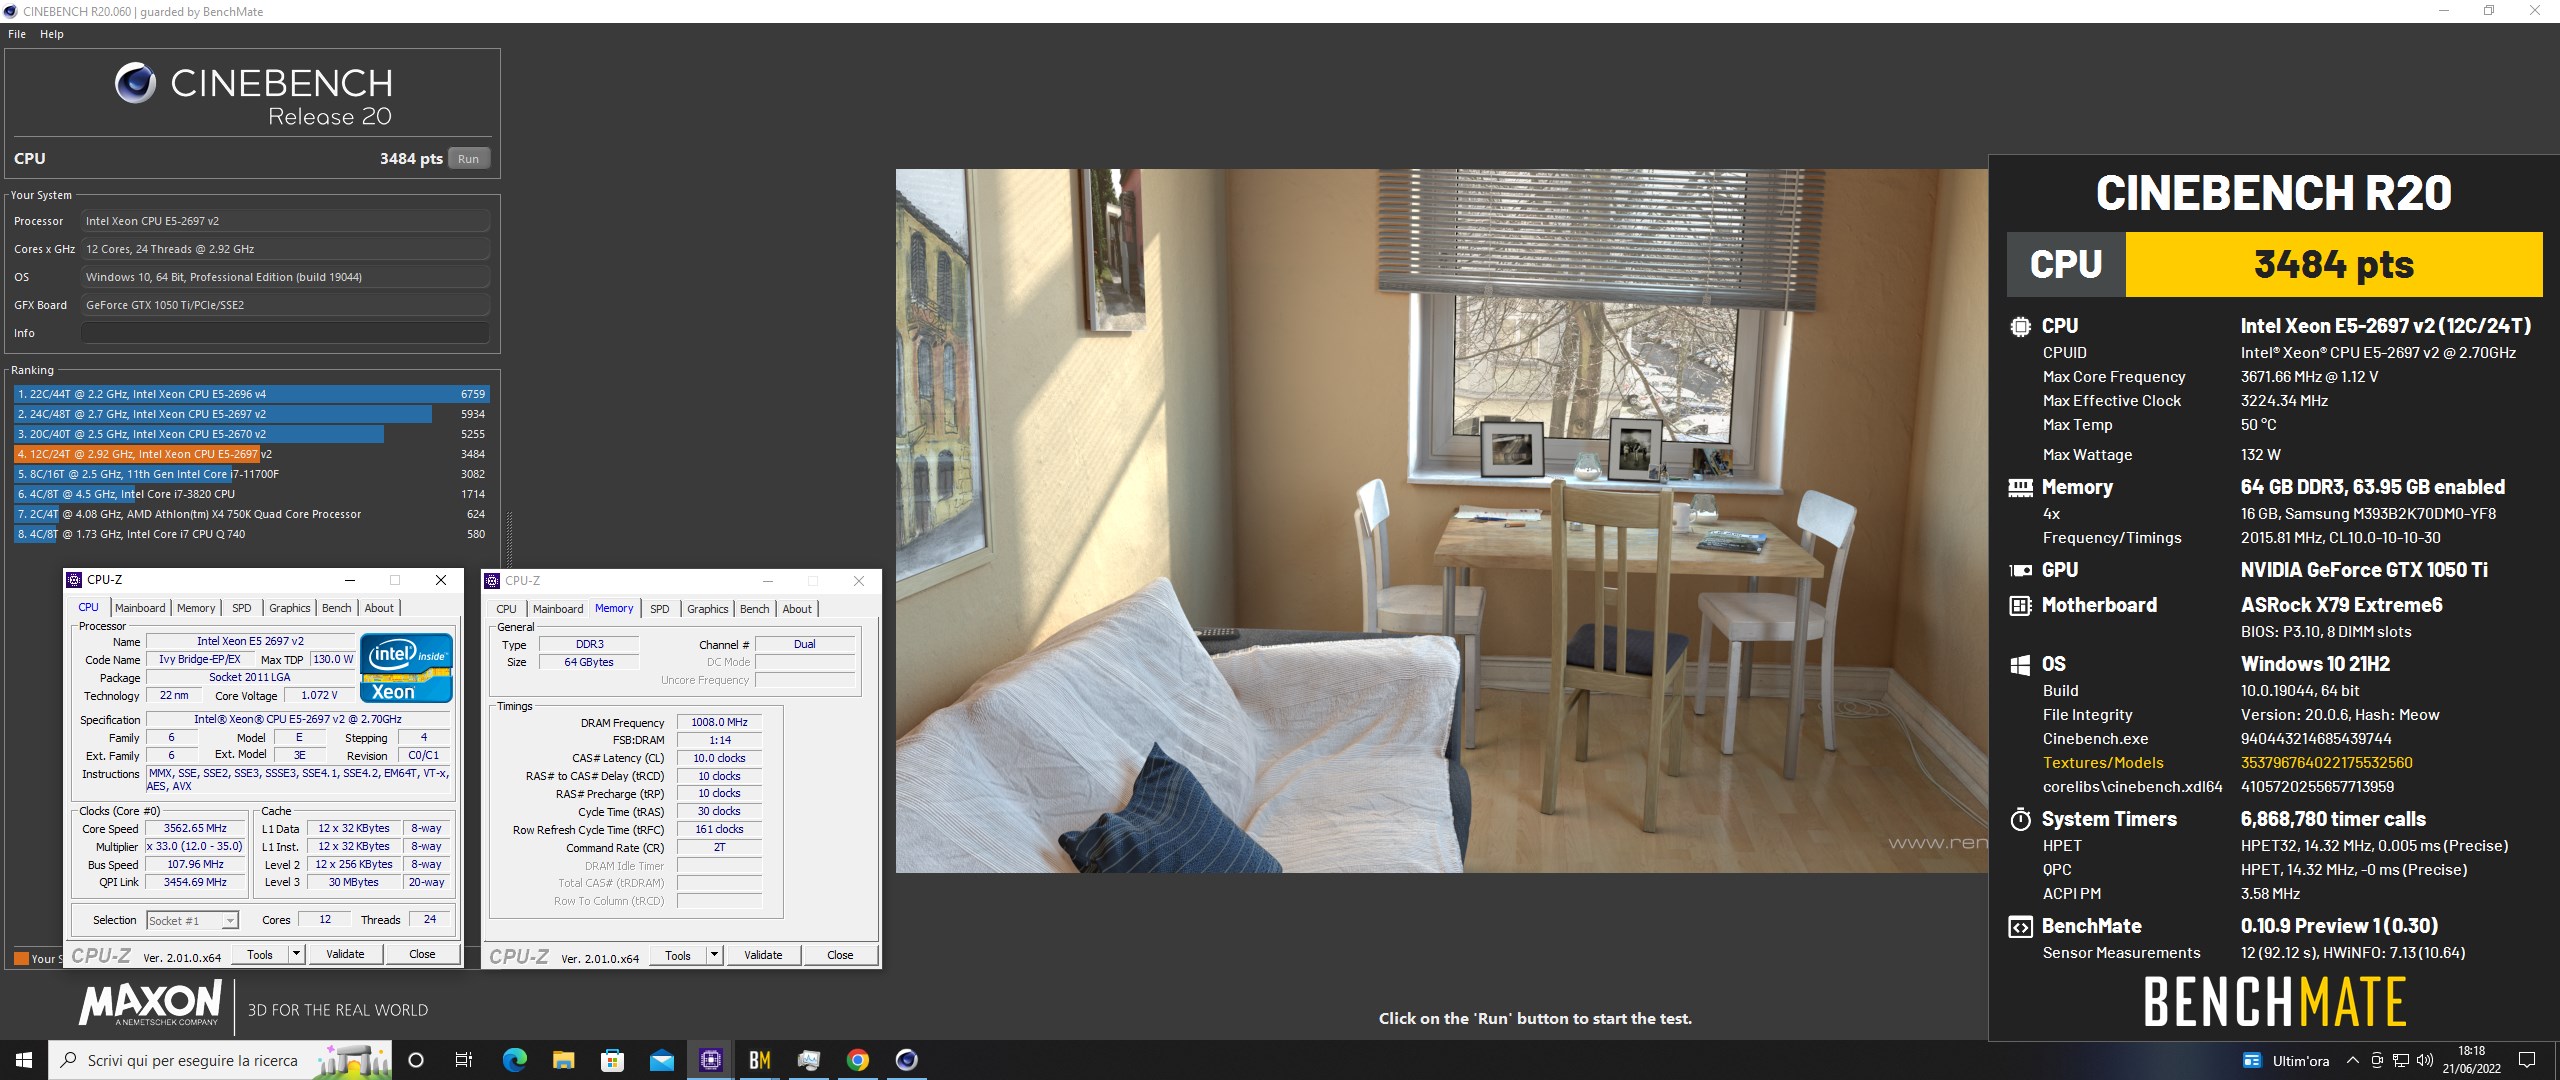Open the Mail app from the taskbar
Screen dimensions: 2560x1080
click(x=661, y=1060)
